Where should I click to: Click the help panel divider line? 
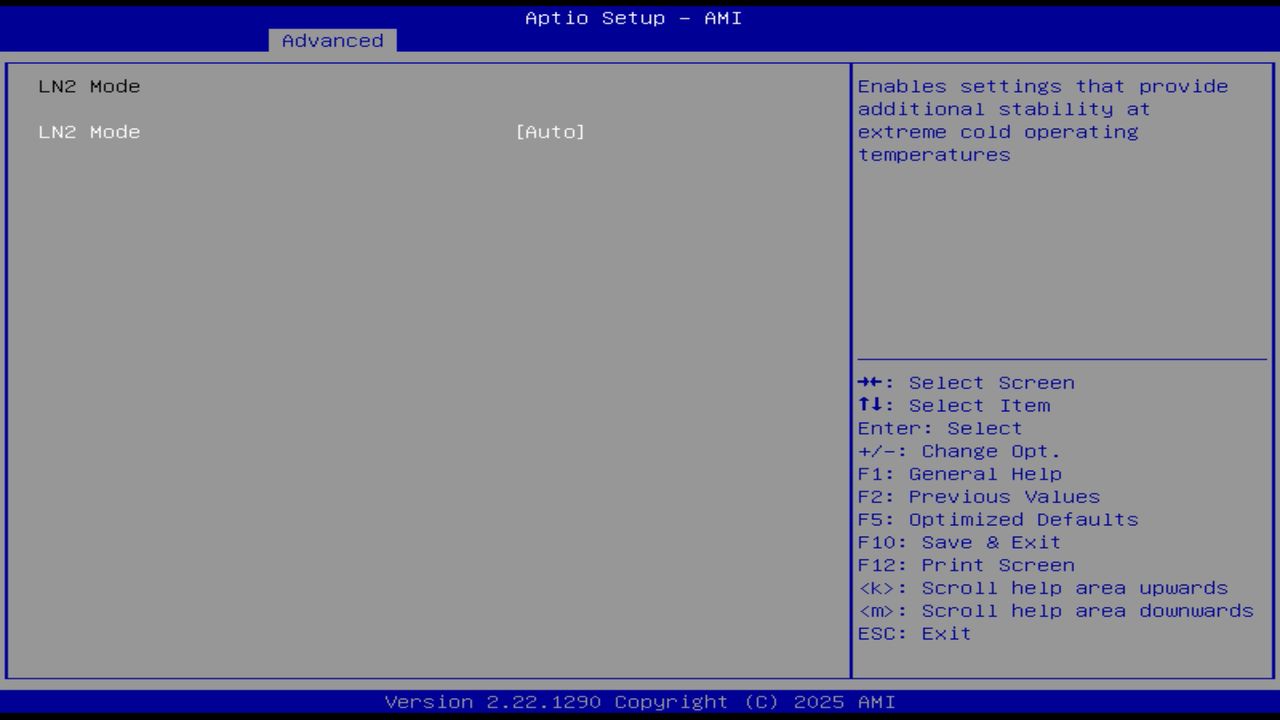click(x=1063, y=357)
